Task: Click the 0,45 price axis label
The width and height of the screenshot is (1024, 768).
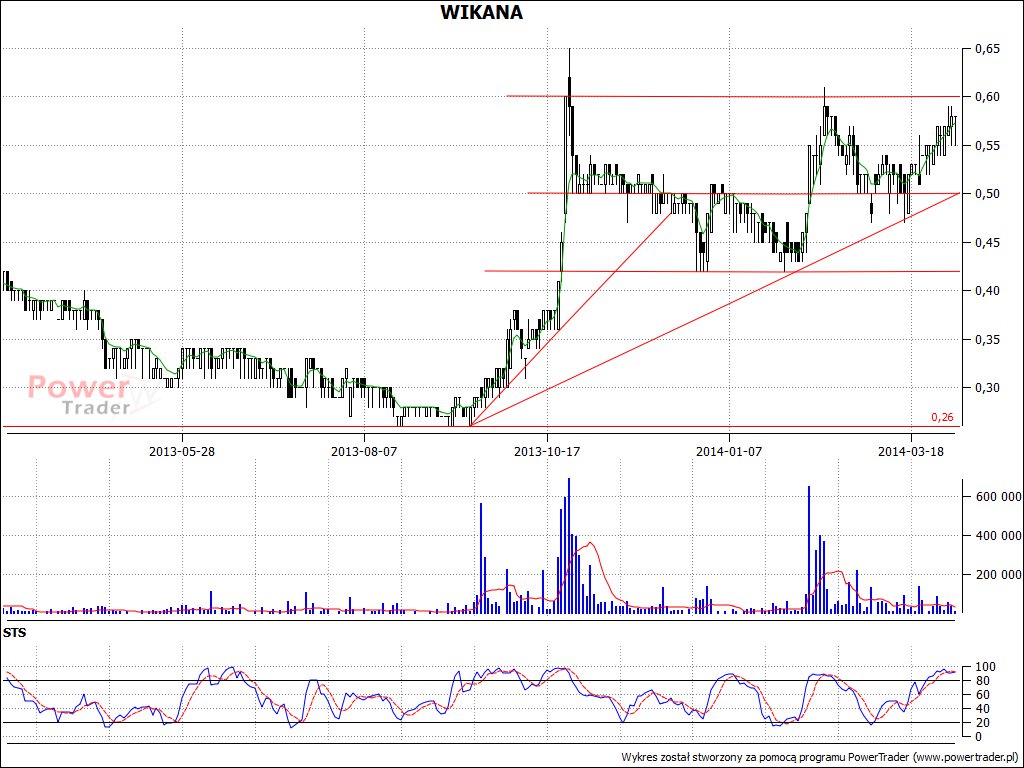Action: click(x=987, y=242)
